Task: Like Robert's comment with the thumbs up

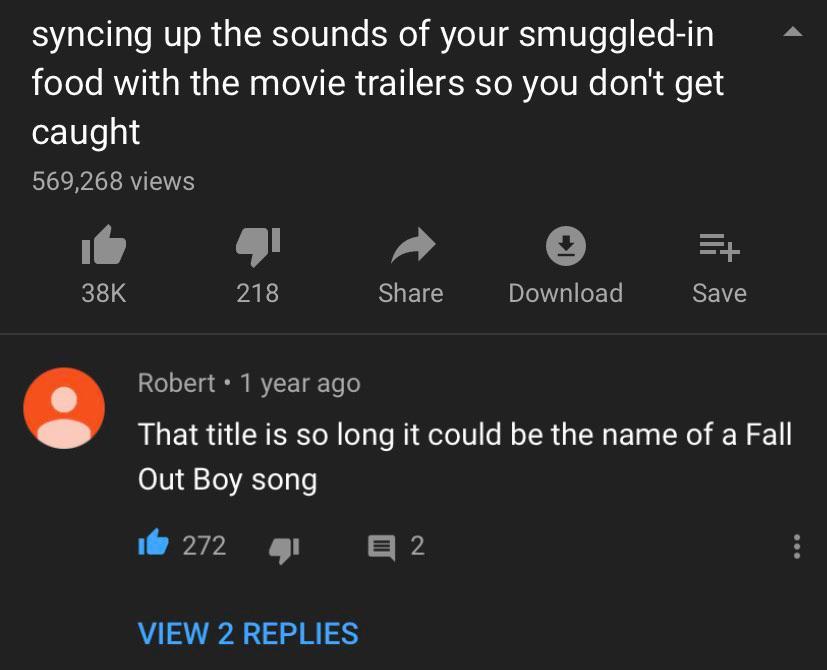Action: coord(155,545)
